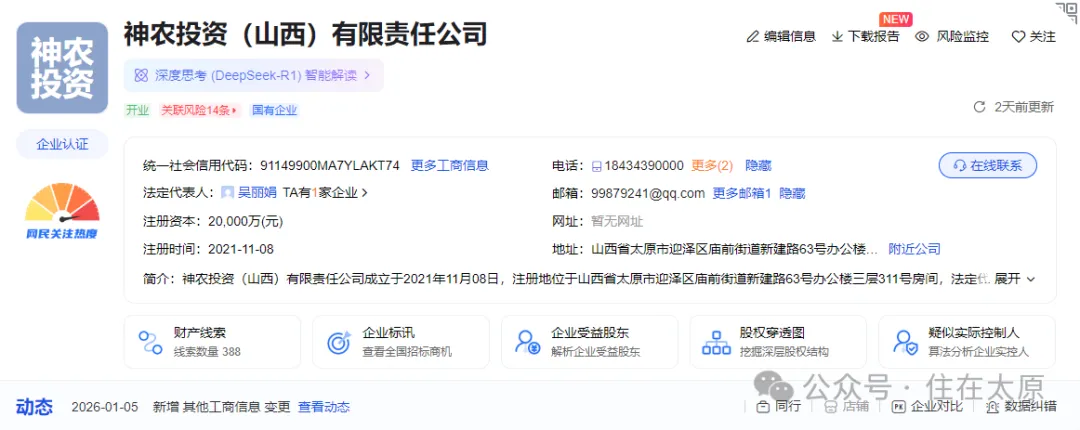Screen dimensions: 1080x430
Task: Click the address 山西省太原市迎泽区庙前街道新建路63号办公楼
Action: (735, 249)
